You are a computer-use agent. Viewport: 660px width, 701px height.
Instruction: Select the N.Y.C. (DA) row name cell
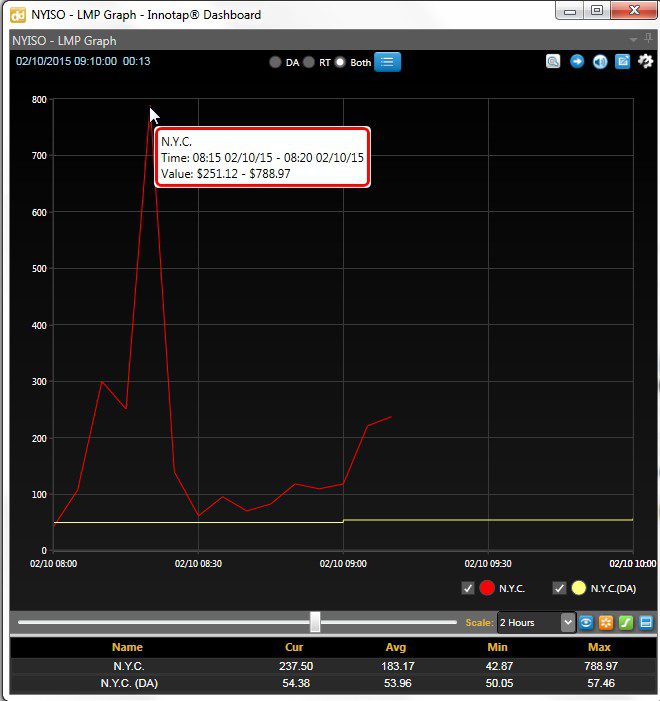[x=129, y=683]
